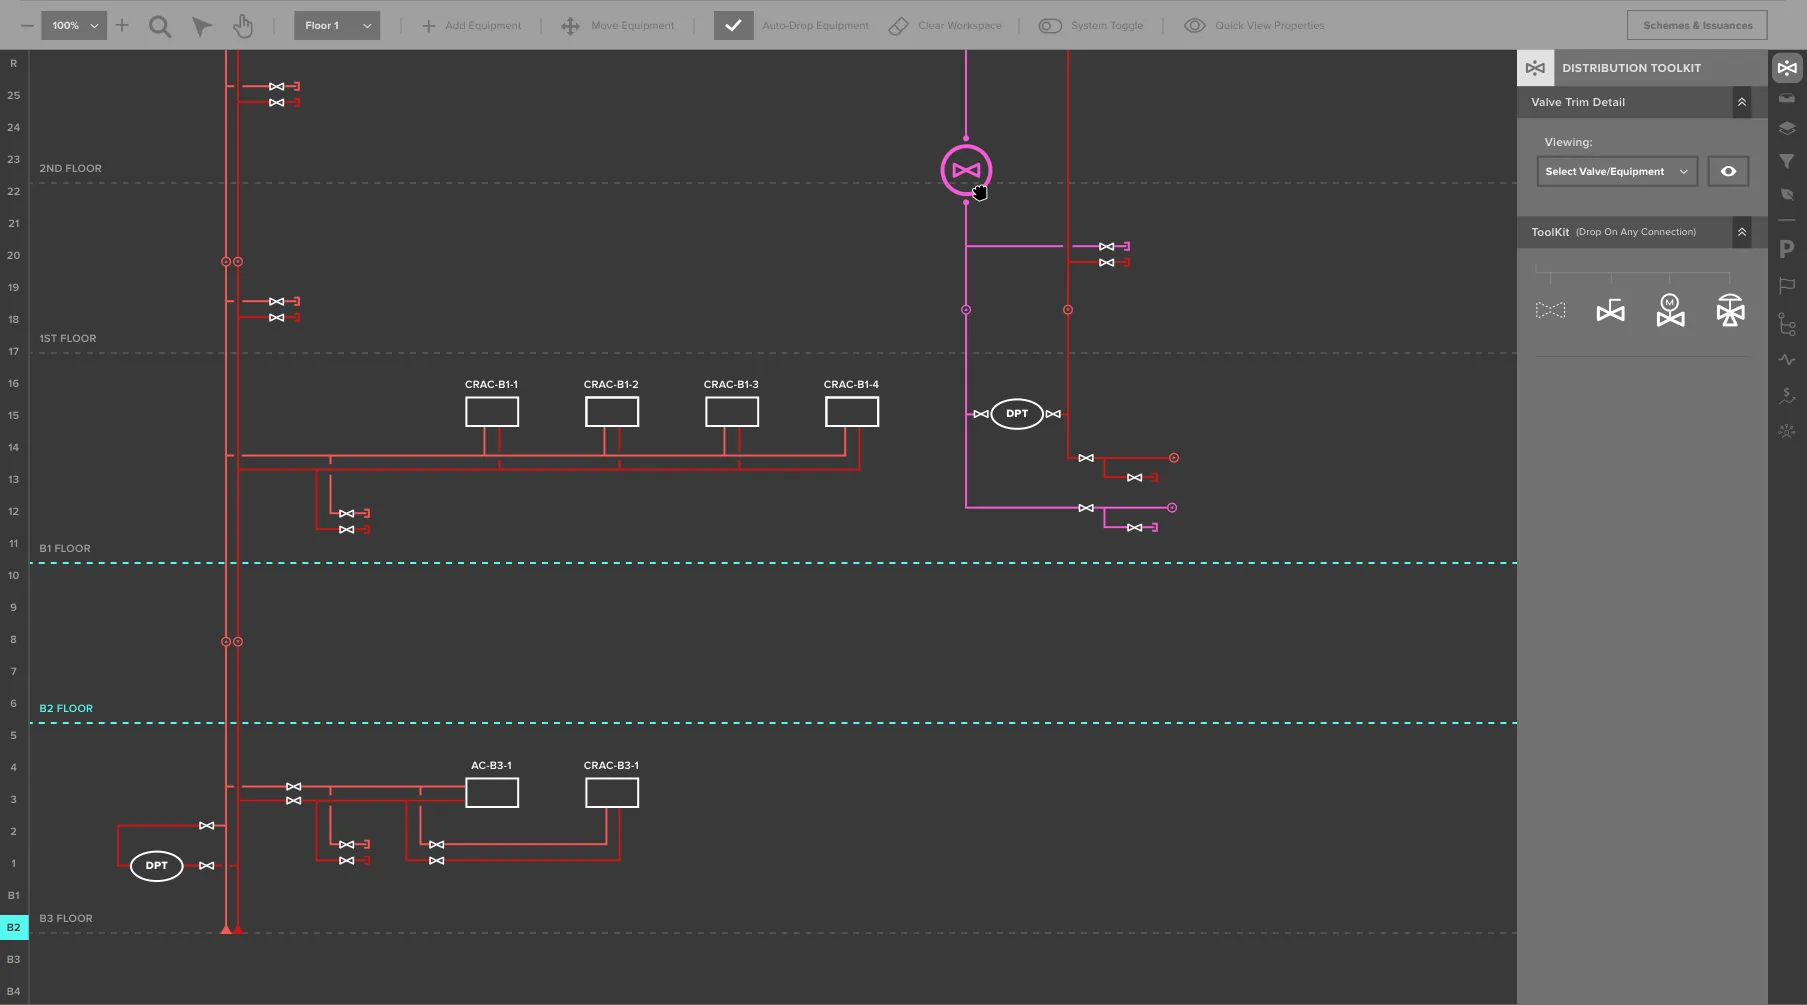1807x1005 pixels.
Task: Toggle Quick View Properties eye
Action: point(1194,26)
